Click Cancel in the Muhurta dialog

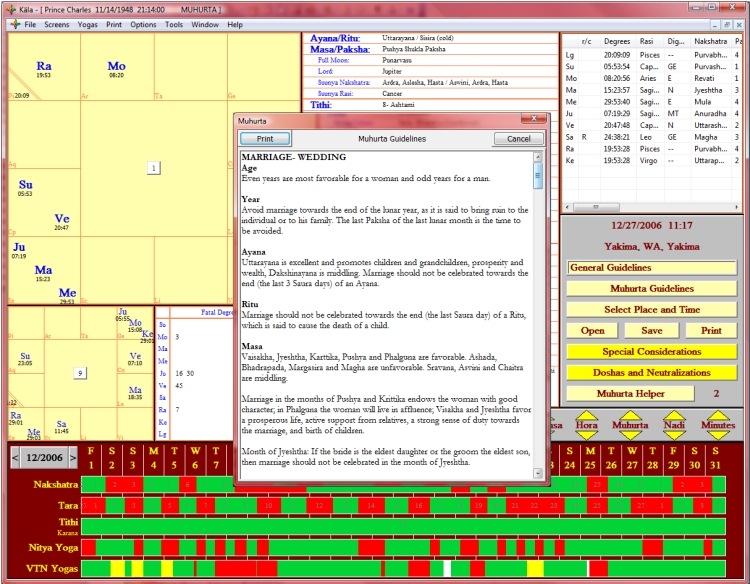(x=518, y=139)
